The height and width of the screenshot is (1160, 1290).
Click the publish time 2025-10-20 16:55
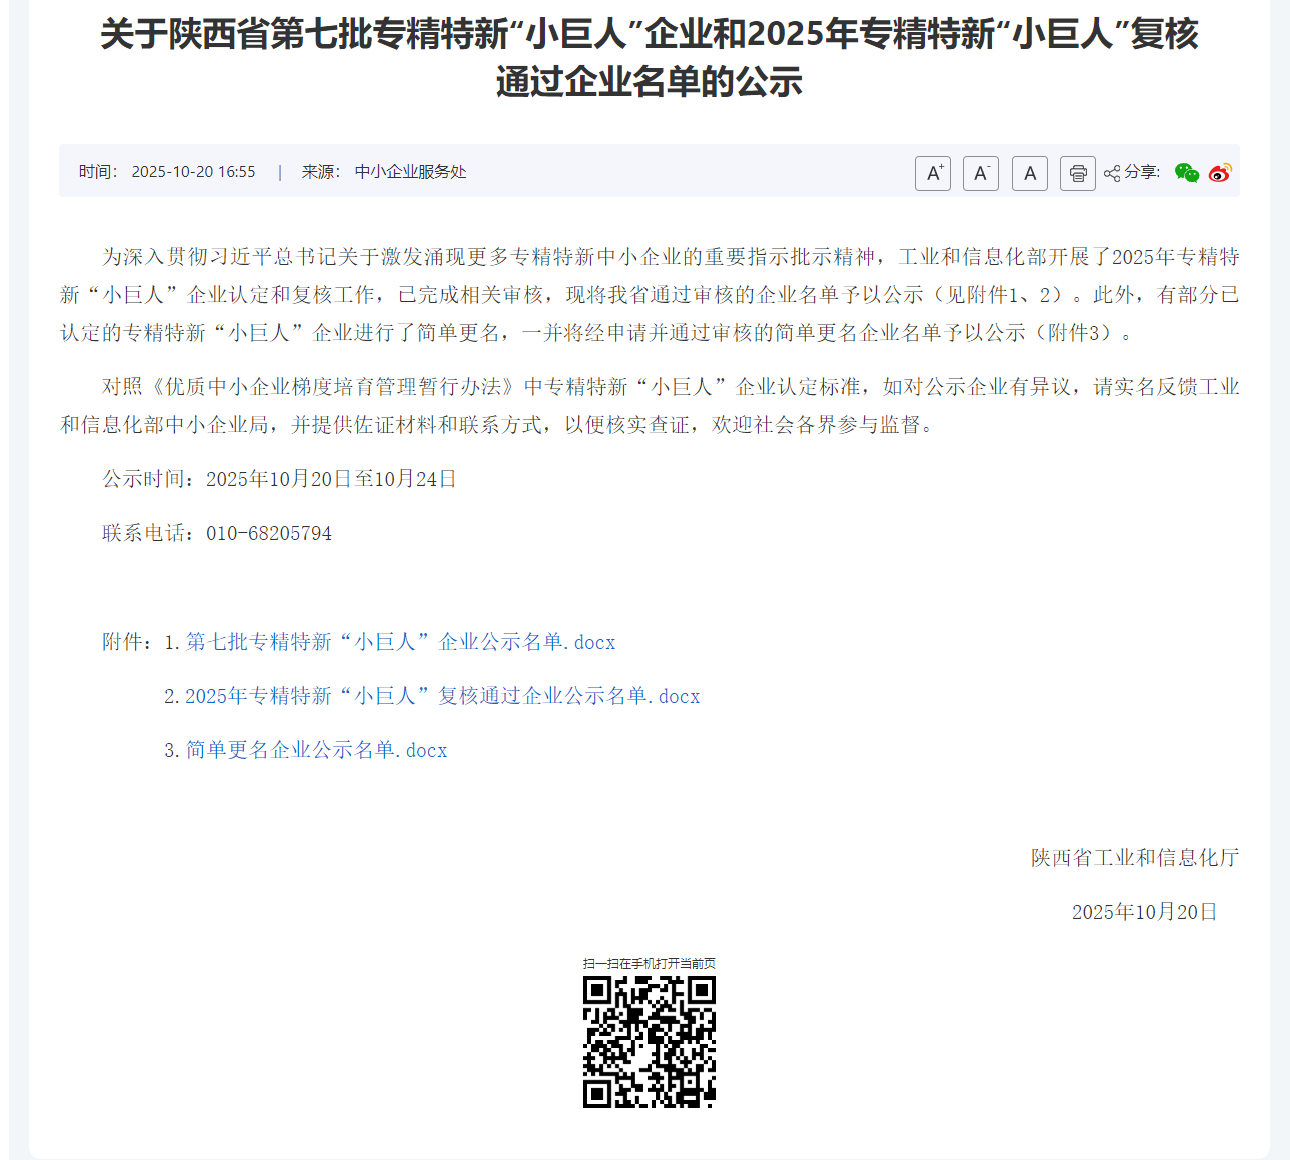(x=193, y=172)
